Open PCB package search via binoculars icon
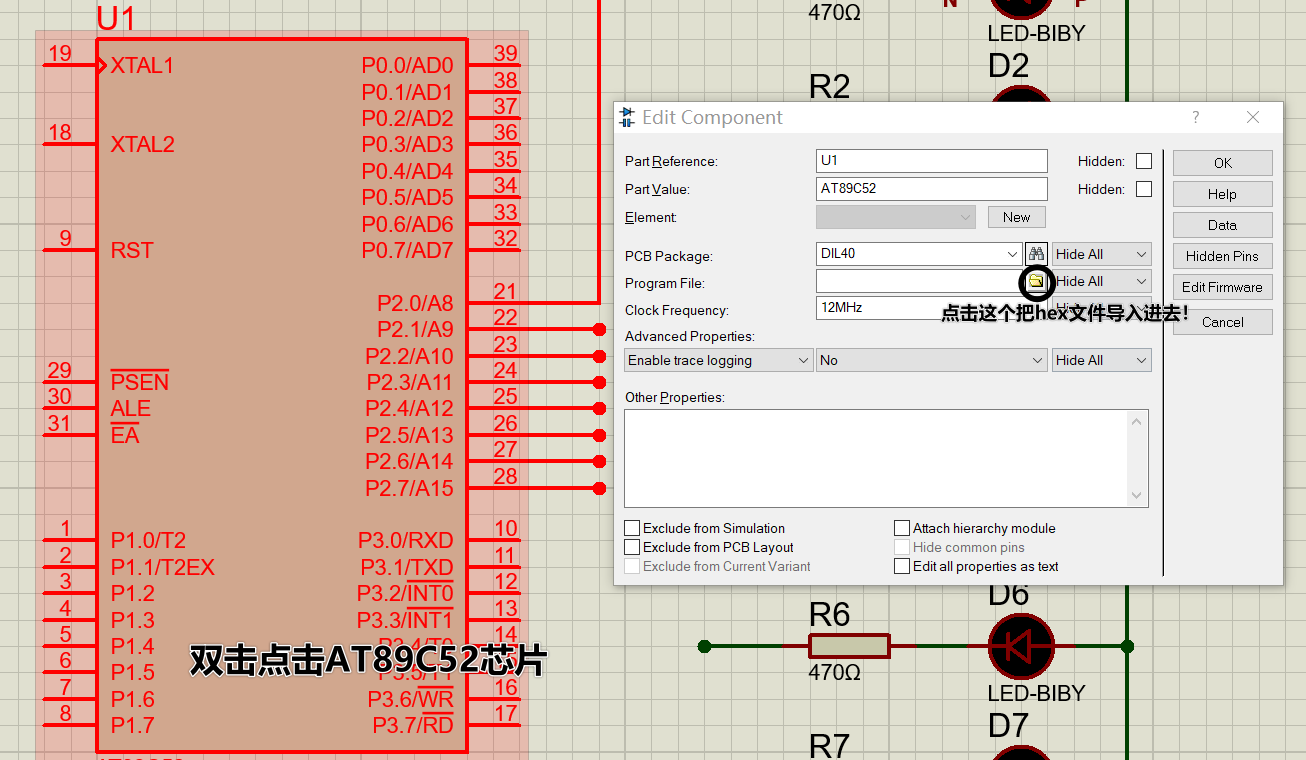 tap(1036, 254)
